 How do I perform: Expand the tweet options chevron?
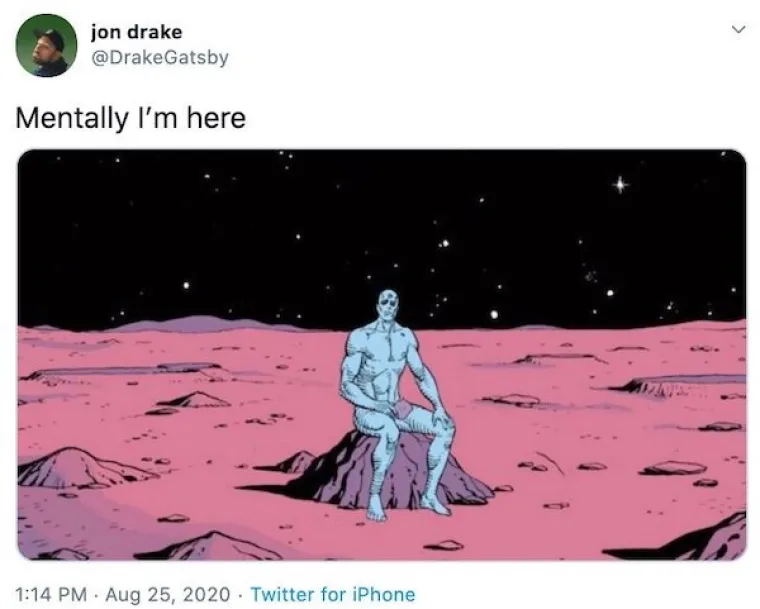click(x=738, y=30)
